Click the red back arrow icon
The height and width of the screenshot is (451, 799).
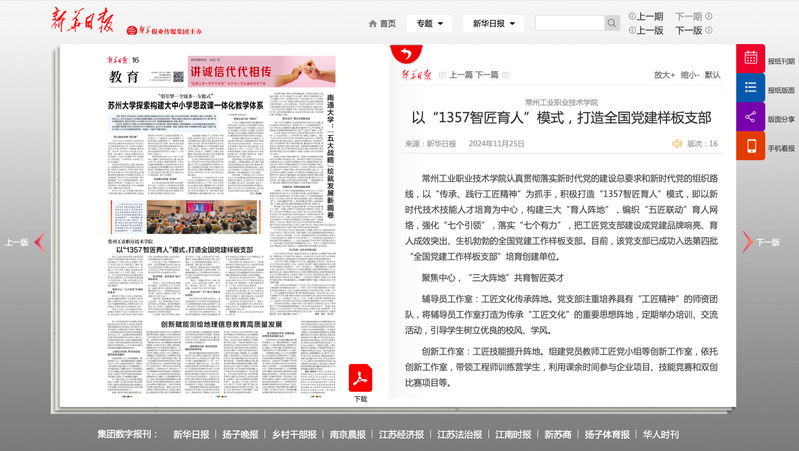(405, 55)
